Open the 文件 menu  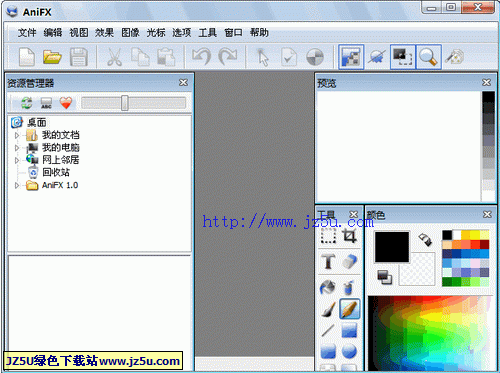click(x=27, y=33)
